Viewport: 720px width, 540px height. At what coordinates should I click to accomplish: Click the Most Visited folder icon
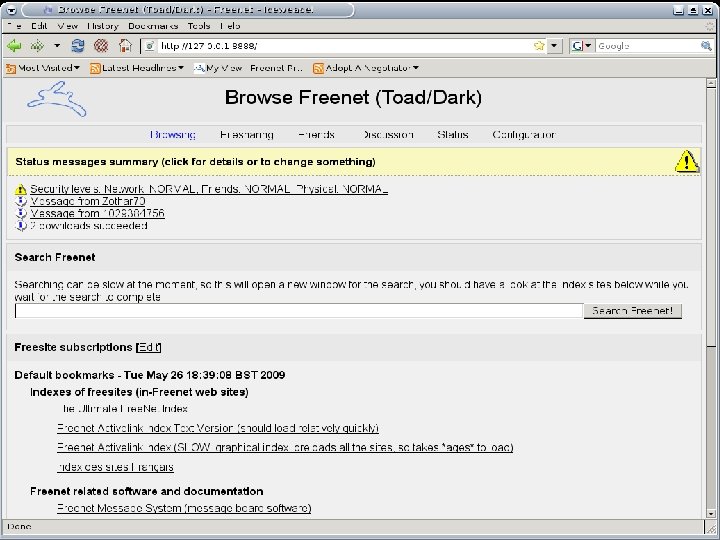tap(11, 68)
